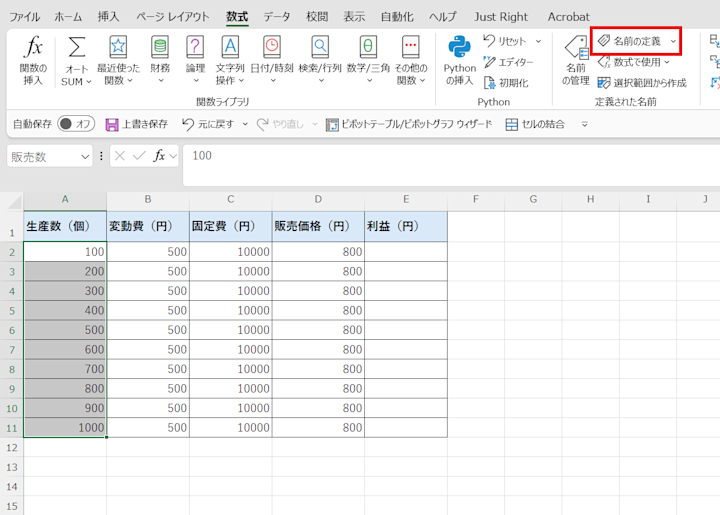
Task: Click the セルの結合 icon
Action: coord(512,124)
